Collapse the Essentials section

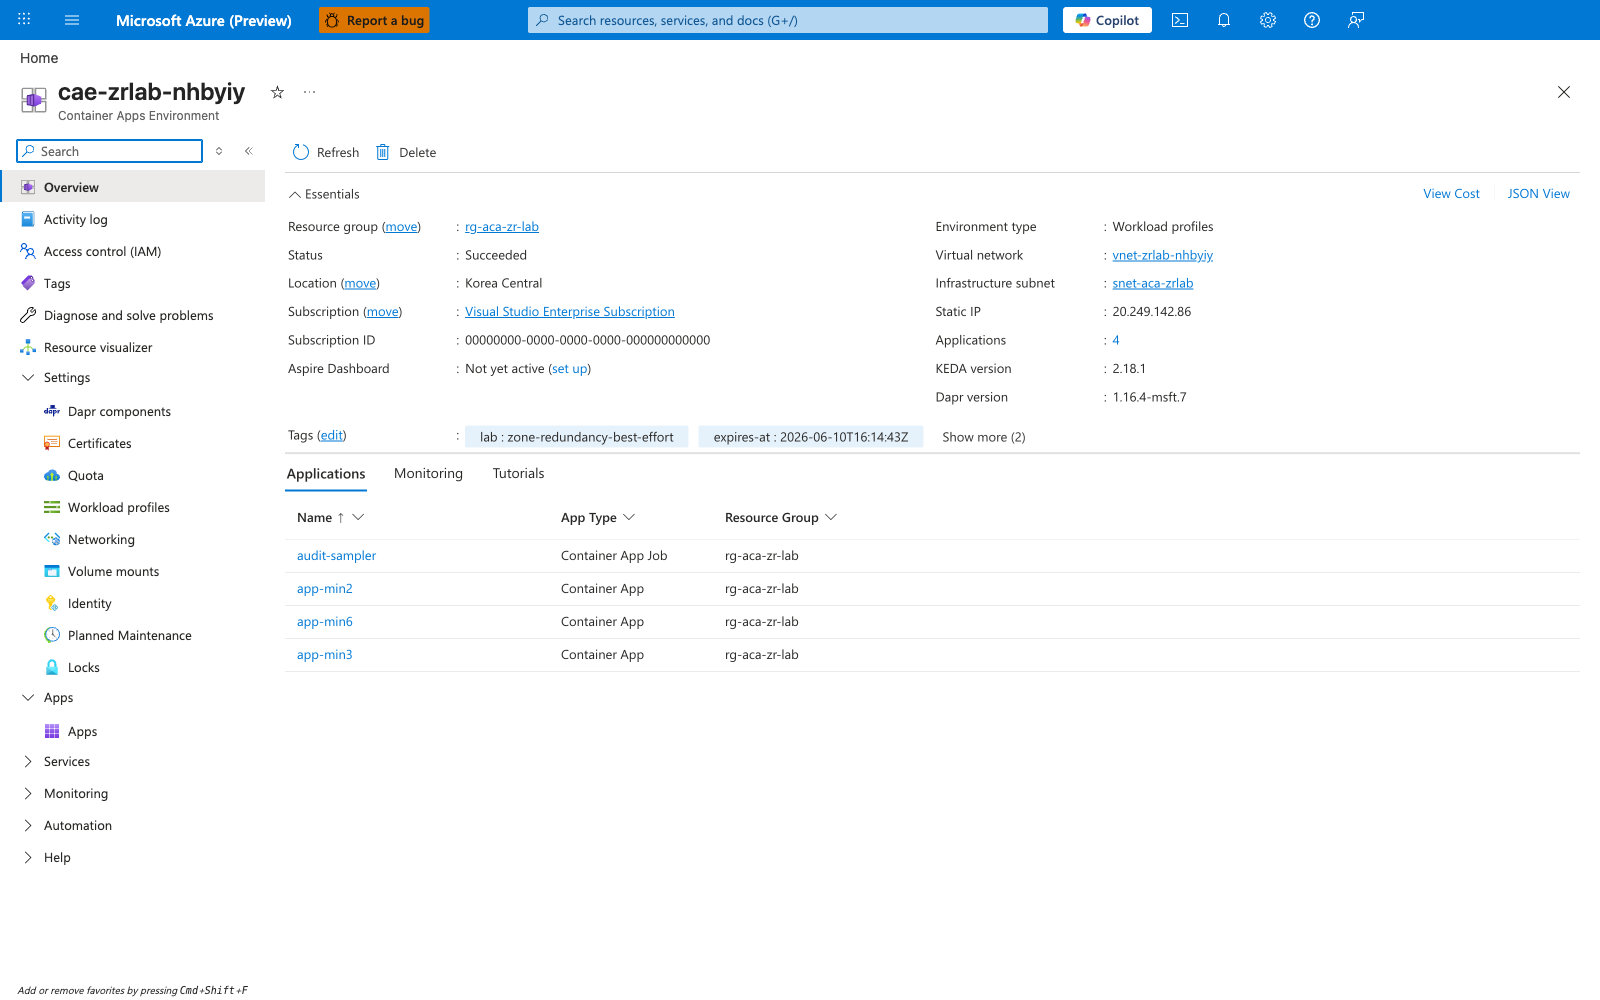coord(295,195)
